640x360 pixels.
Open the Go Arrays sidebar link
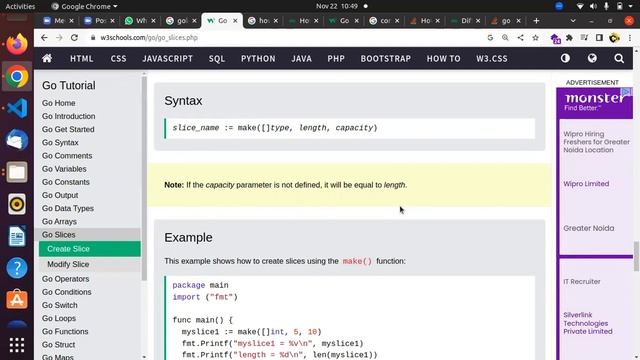pos(59,221)
